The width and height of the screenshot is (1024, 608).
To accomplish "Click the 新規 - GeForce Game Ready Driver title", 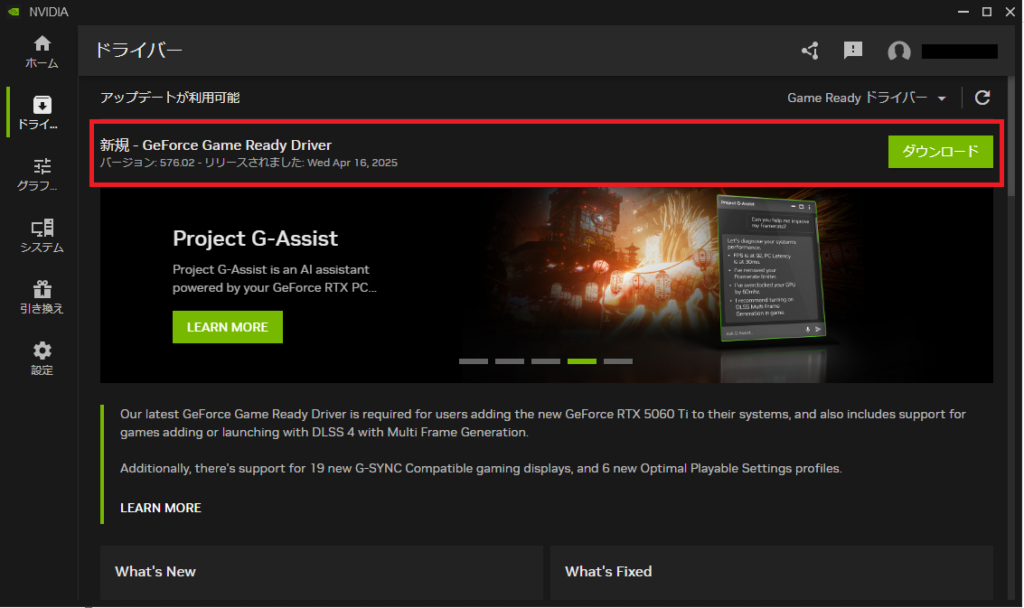I will (216, 145).
